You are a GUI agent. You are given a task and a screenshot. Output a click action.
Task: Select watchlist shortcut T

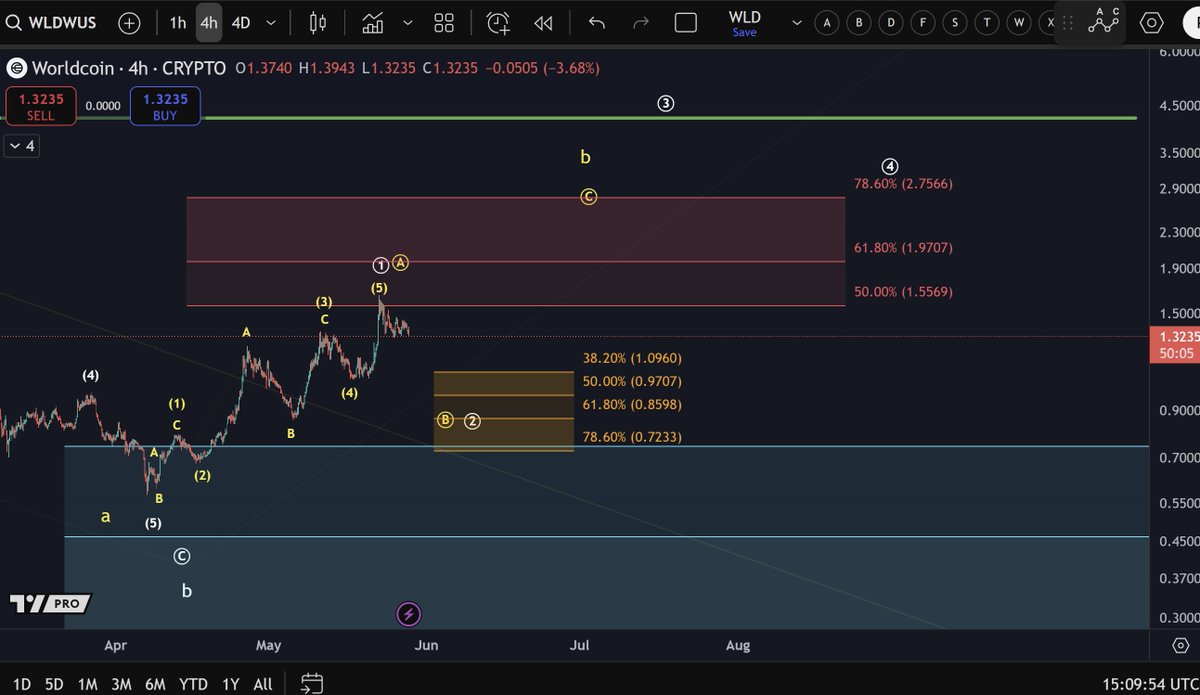(x=987, y=22)
